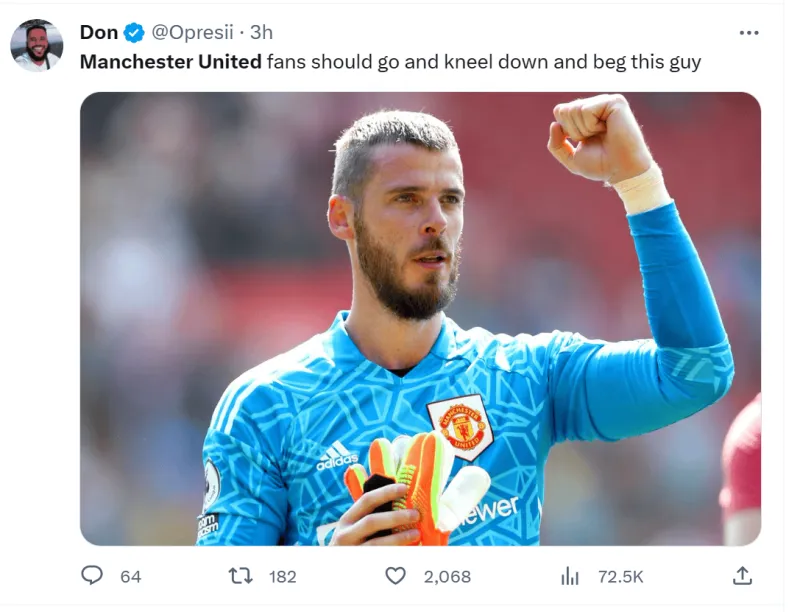Open the three-dot more options menu

coord(748,33)
